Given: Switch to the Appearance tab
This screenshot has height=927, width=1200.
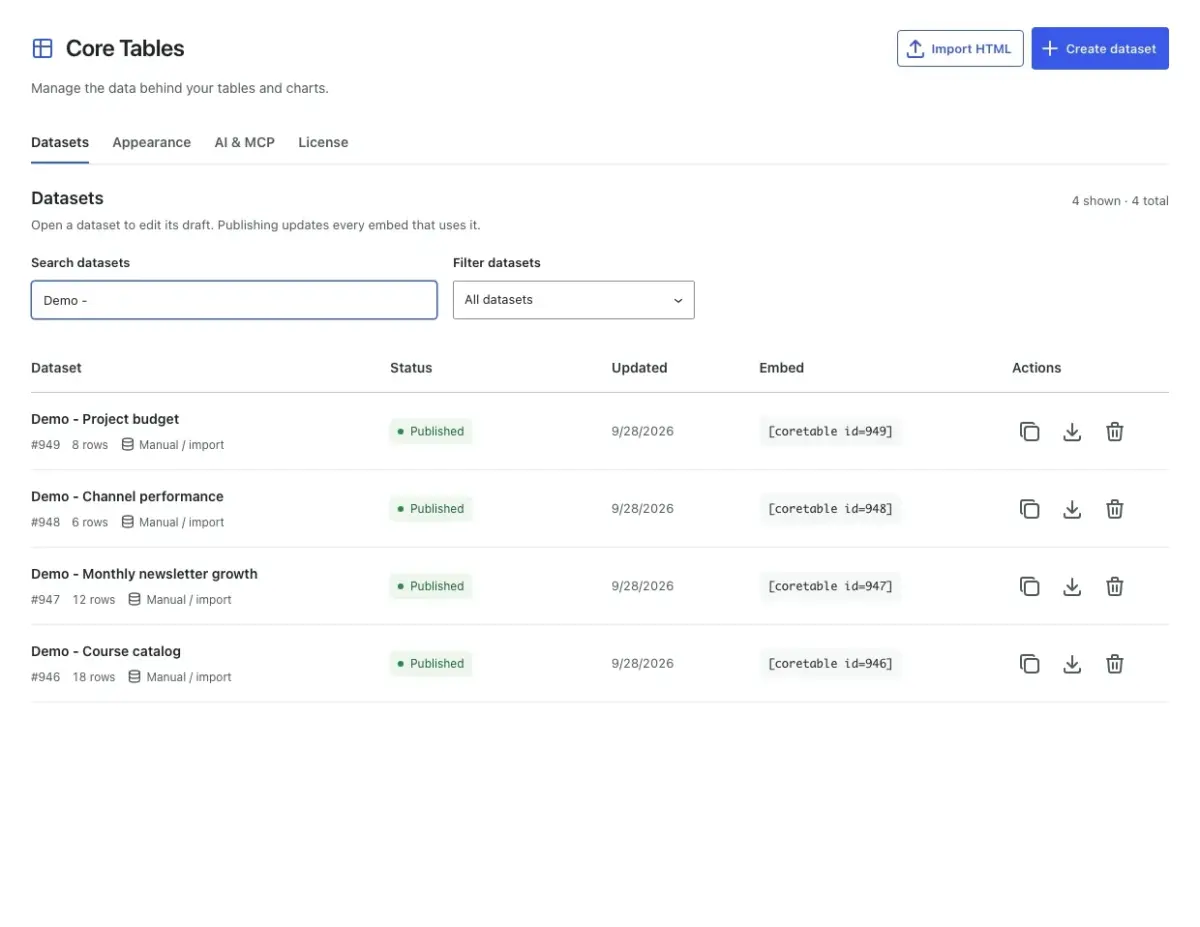Looking at the screenshot, I should [x=152, y=142].
